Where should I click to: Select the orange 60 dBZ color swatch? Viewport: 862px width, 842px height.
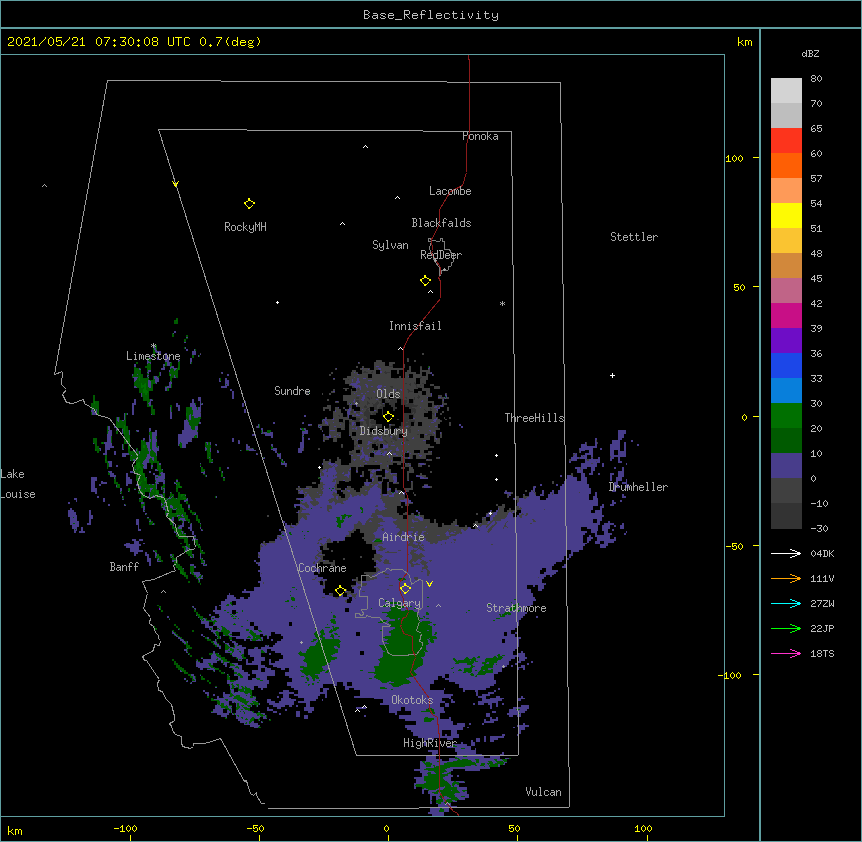tap(786, 165)
